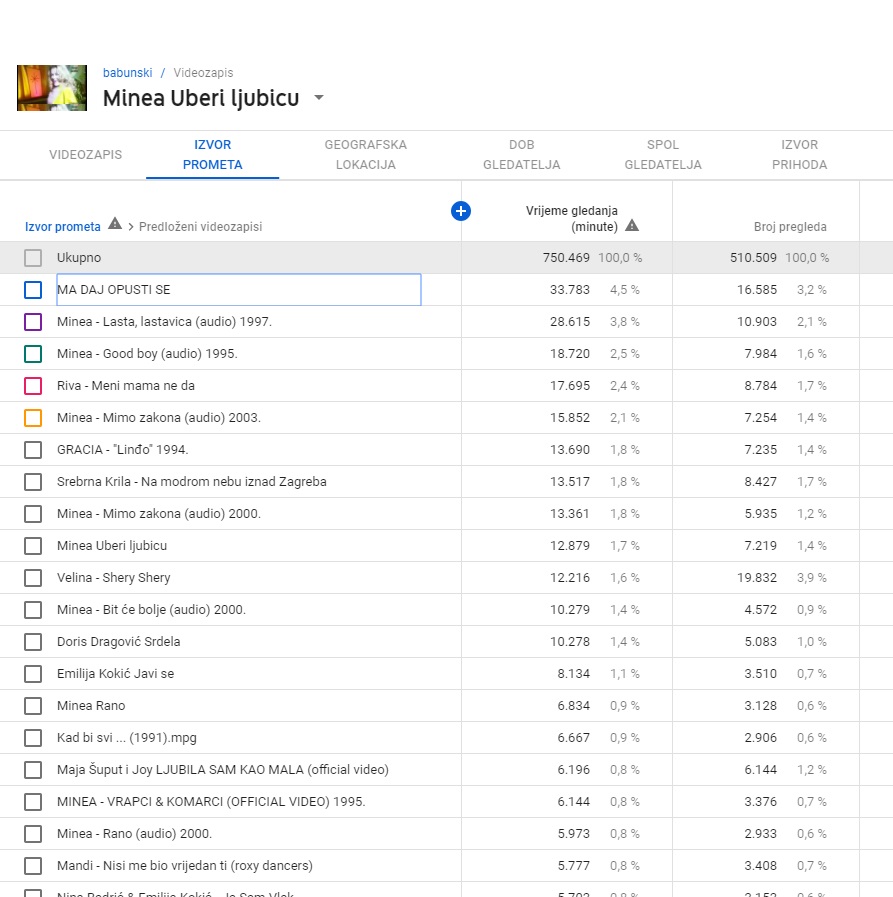
Task: Toggle the Ukupno checkbox
Action: pos(33,257)
